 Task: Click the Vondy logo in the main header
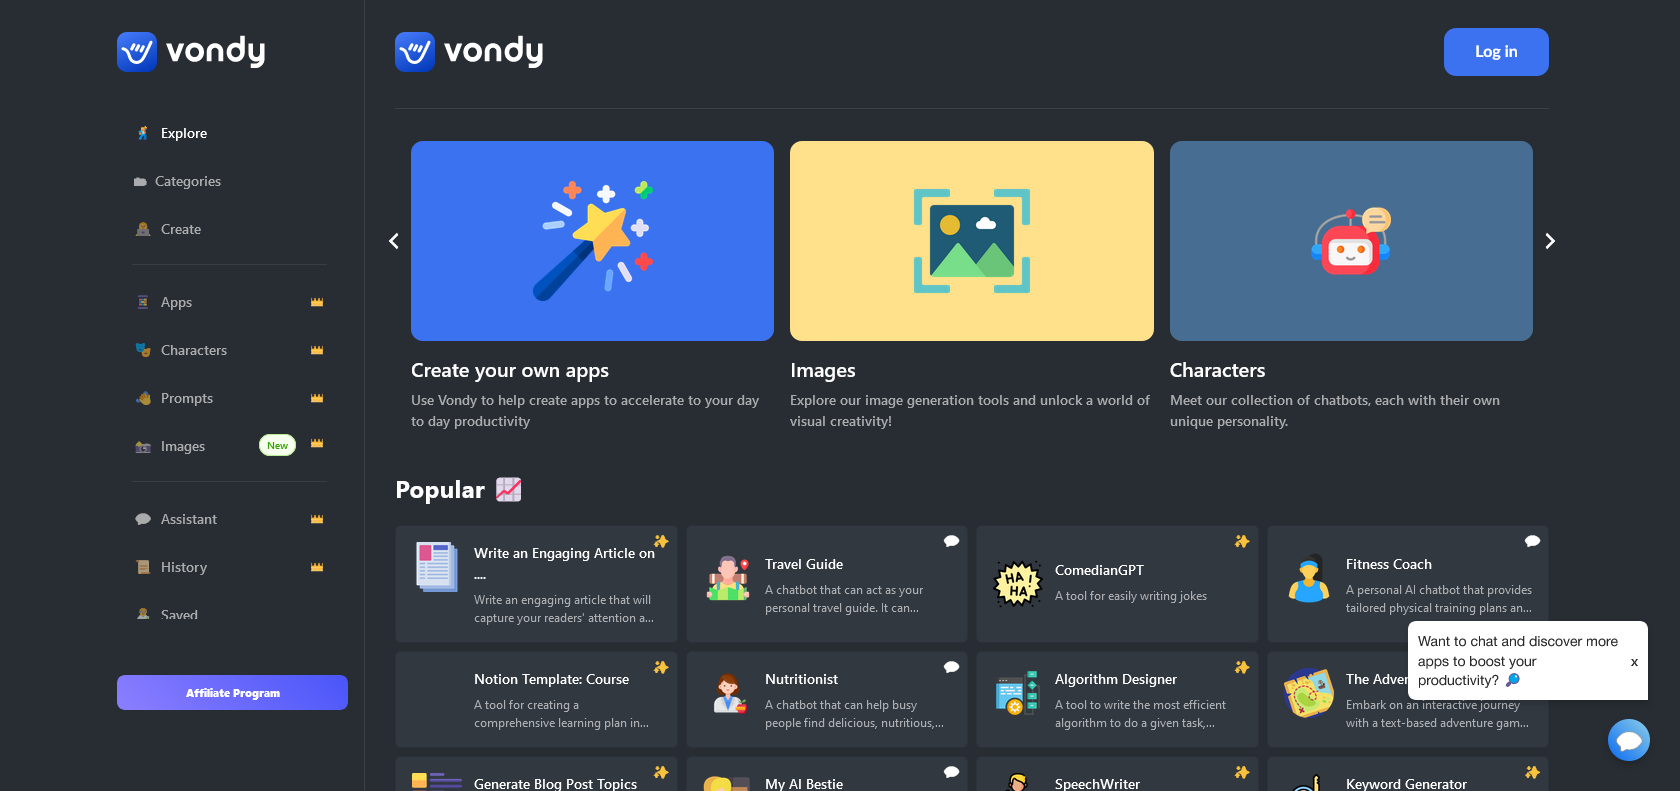click(x=469, y=51)
